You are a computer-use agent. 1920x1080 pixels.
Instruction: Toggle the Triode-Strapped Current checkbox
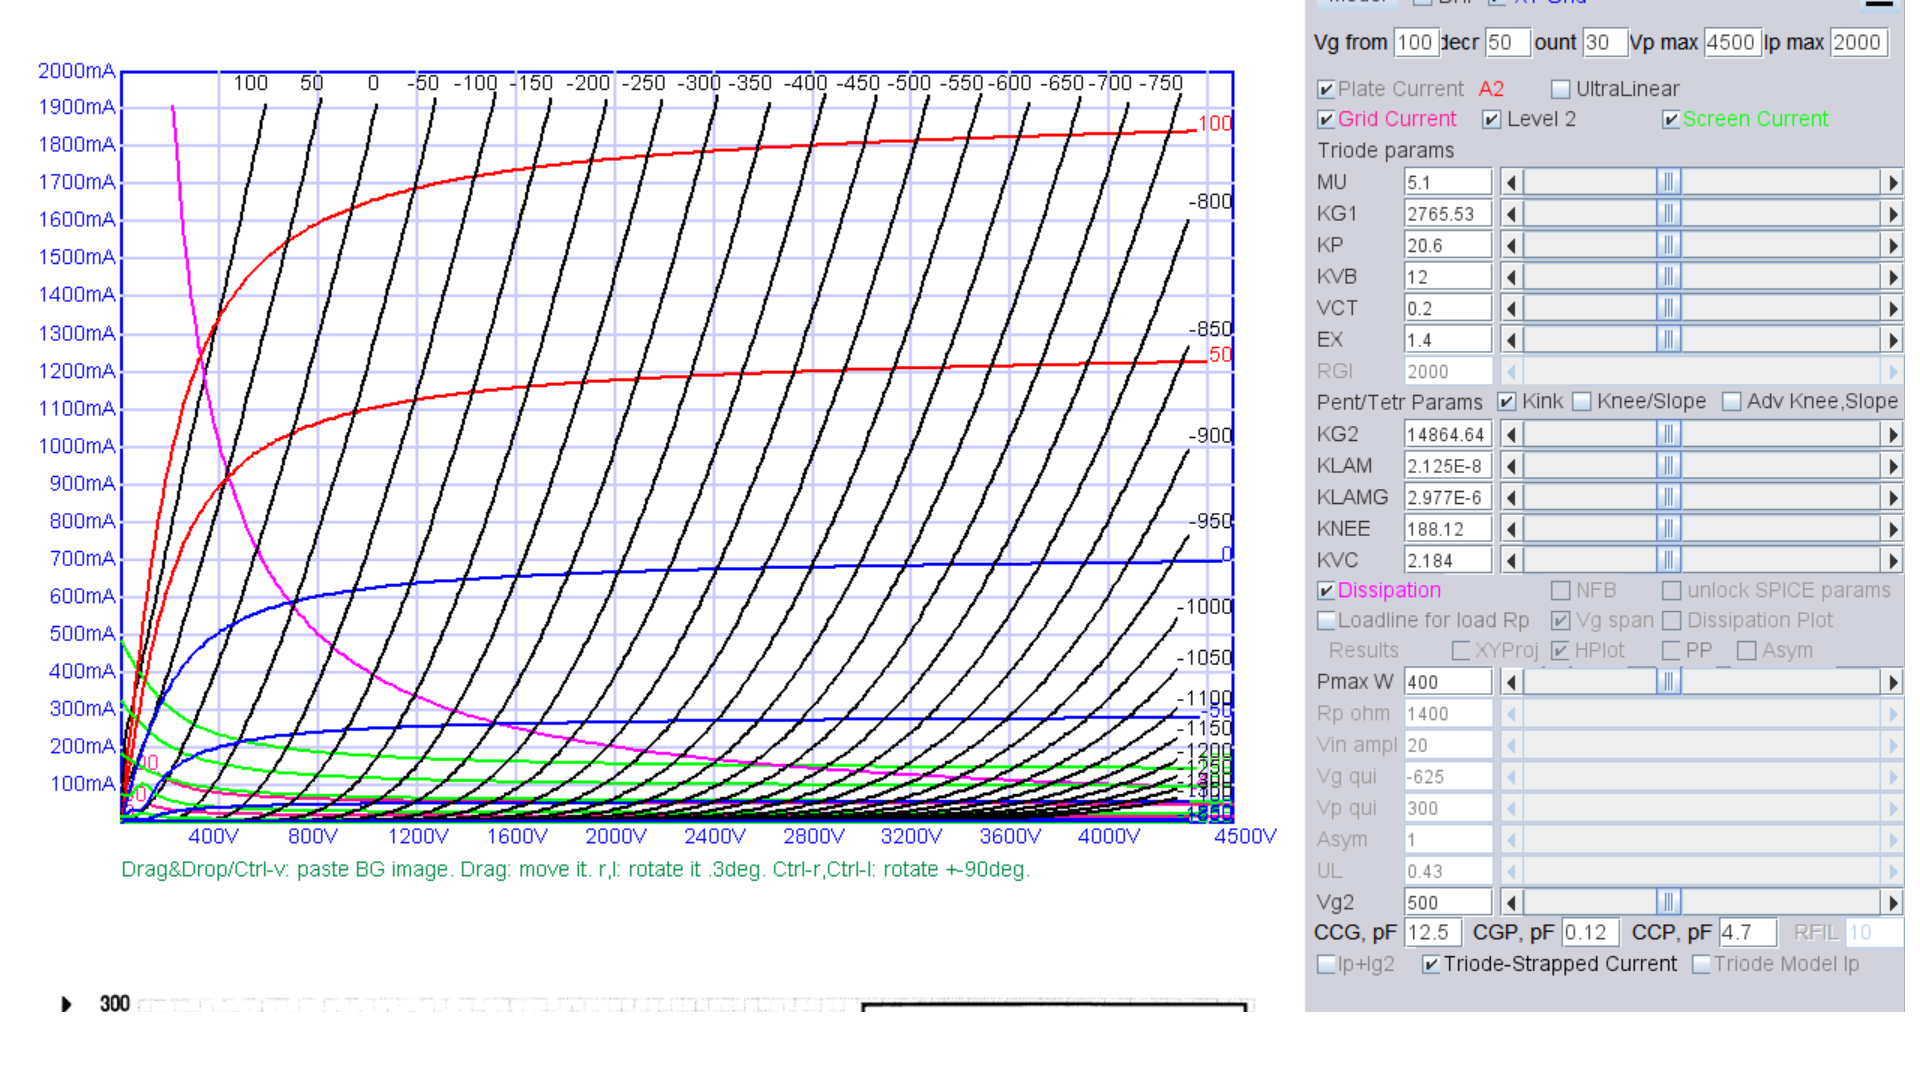[x=1431, y=964]
